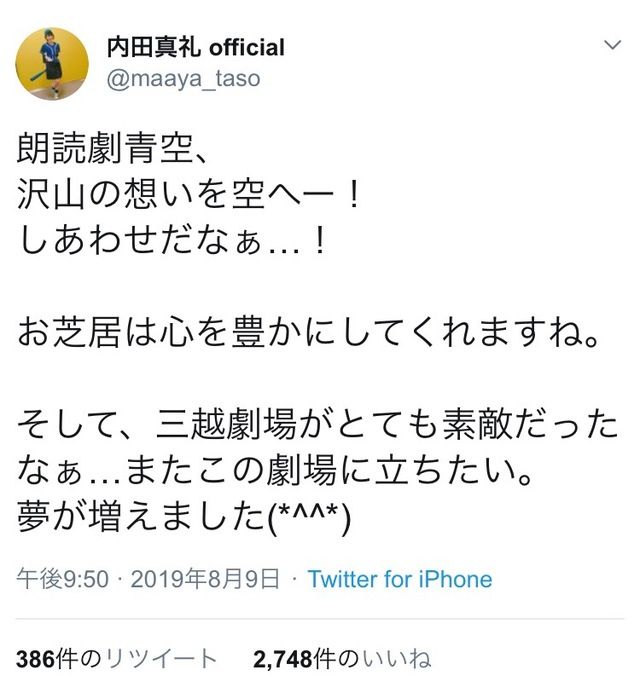Screen dimensions: 640x693
Task: Select the sentence お芝居は心を豊かにしてくれますね。
Action: click(309, 333)
